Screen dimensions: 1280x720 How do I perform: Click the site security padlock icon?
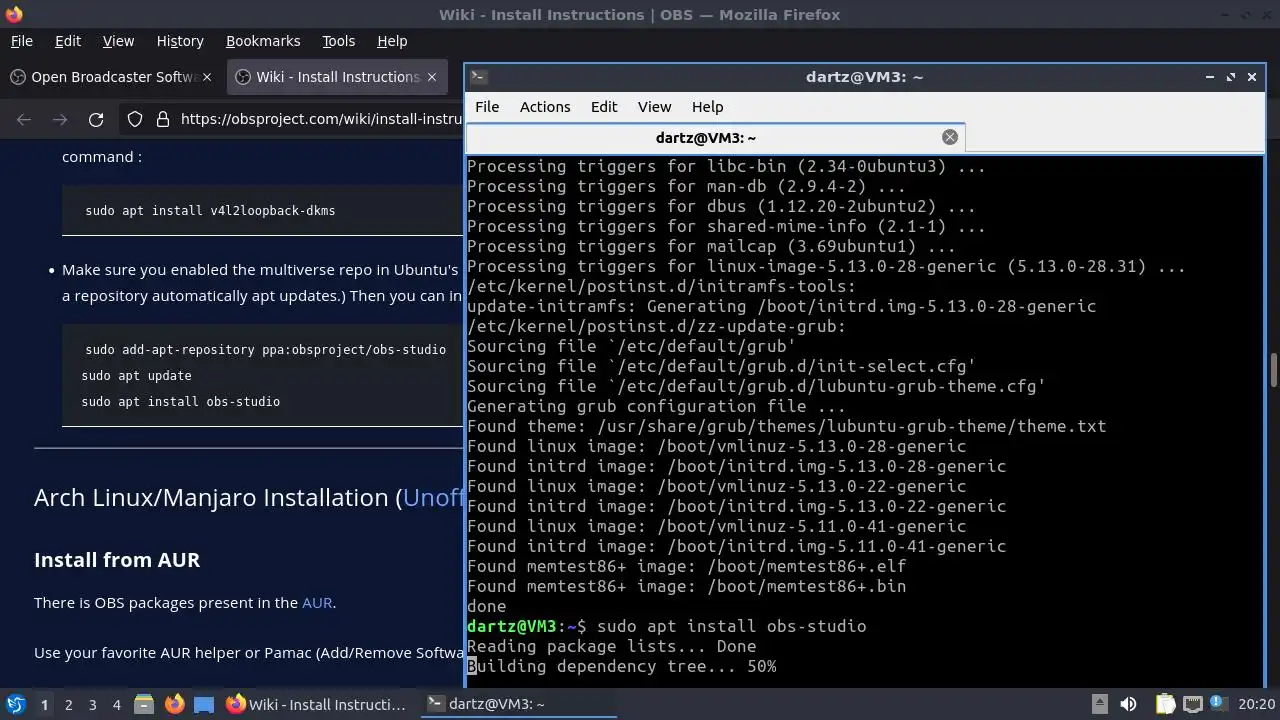click(x=163, y=119)
